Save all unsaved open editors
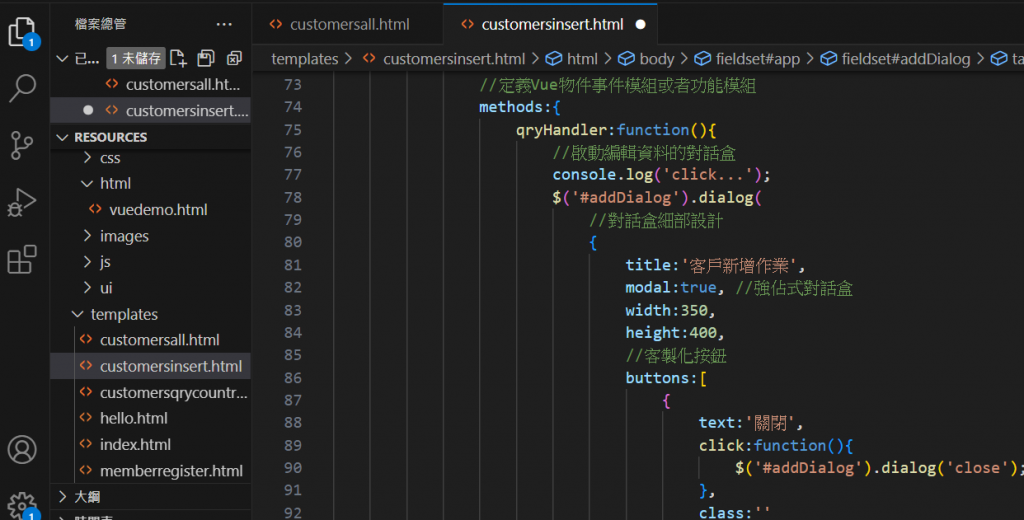The image size is (1024, 520). click(x=206, y=58)
